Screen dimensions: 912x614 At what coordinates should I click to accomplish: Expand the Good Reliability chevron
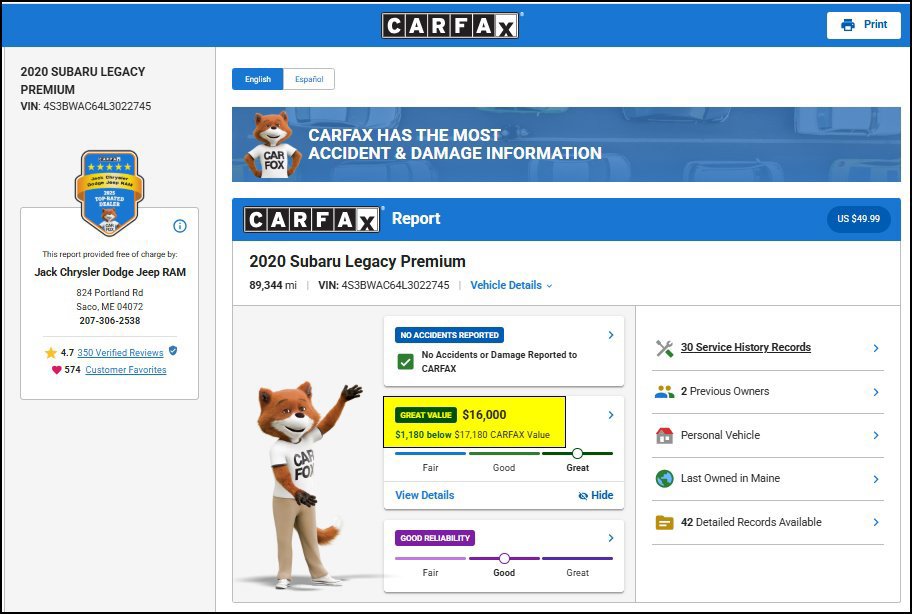point(611,538)
